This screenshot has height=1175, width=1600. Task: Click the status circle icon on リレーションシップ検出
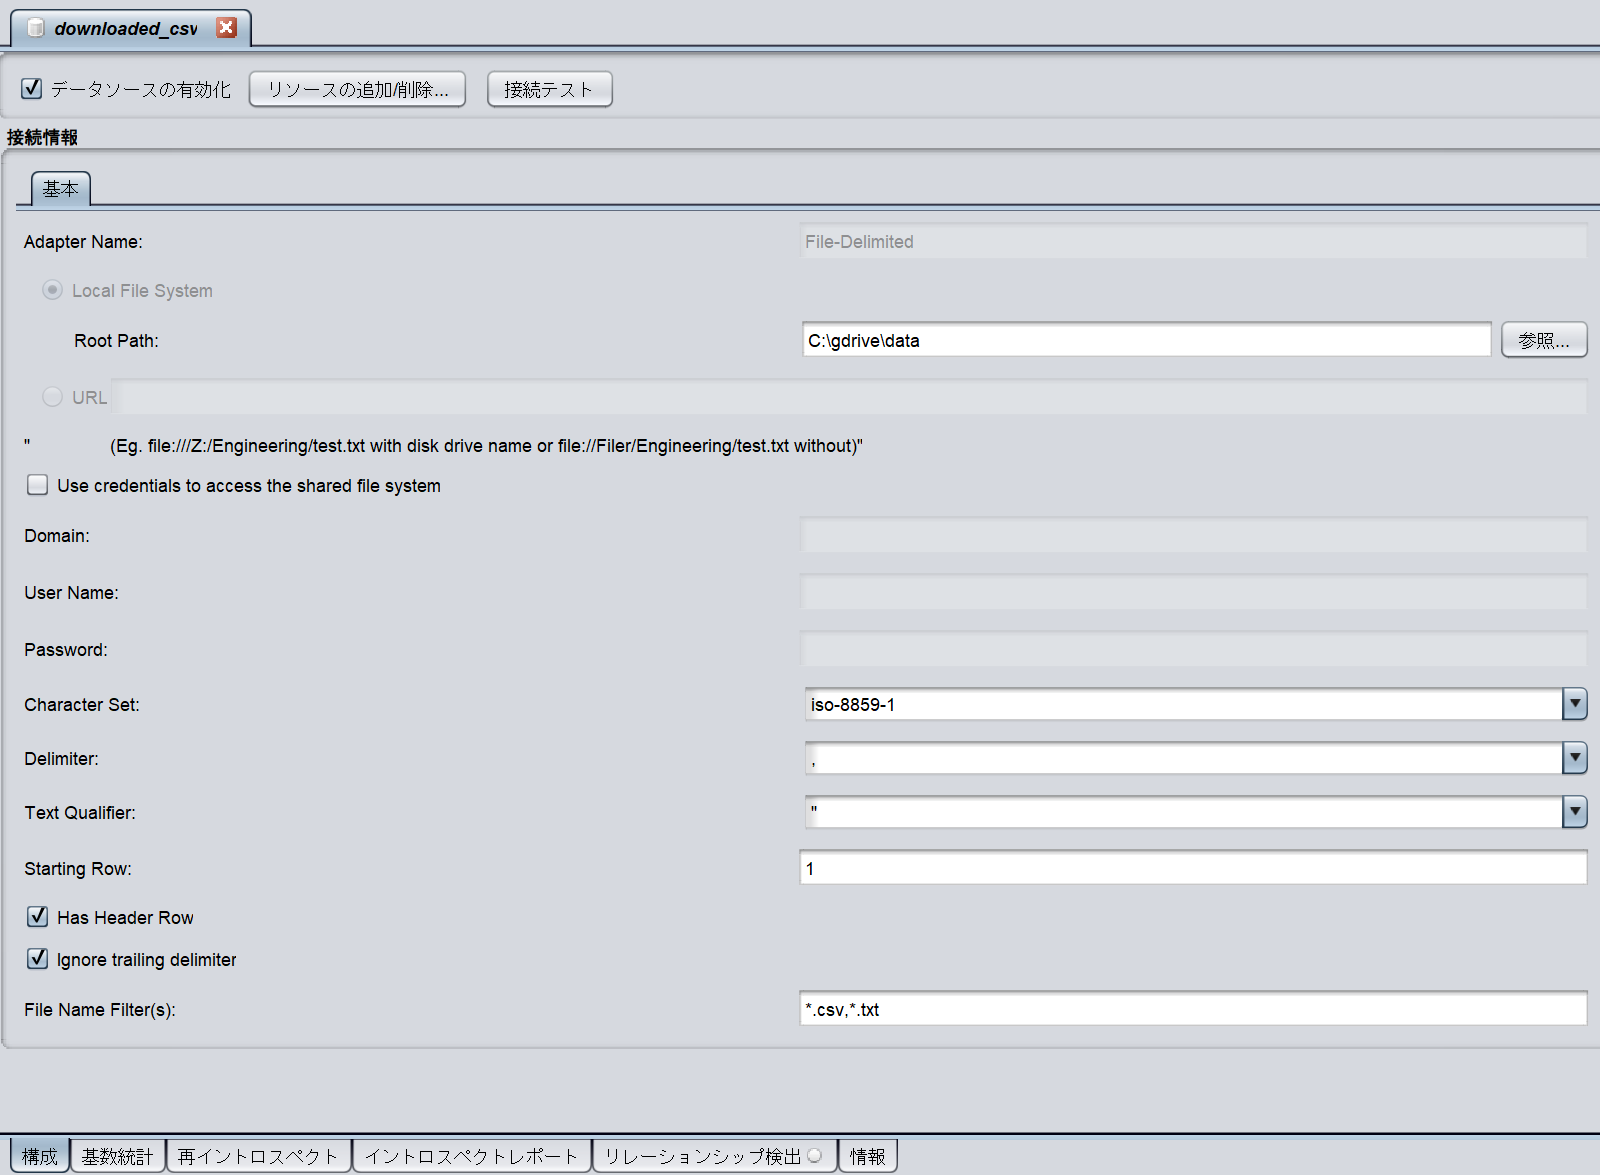point(815,1156)
